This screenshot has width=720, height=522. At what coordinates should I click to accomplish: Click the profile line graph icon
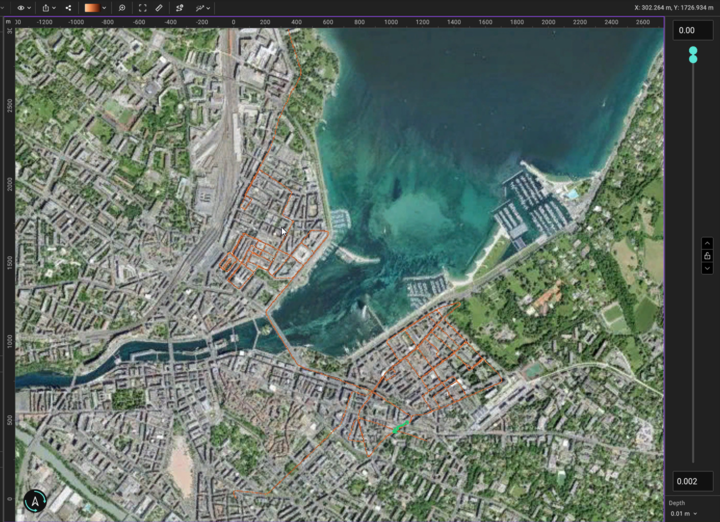point(199,7)
